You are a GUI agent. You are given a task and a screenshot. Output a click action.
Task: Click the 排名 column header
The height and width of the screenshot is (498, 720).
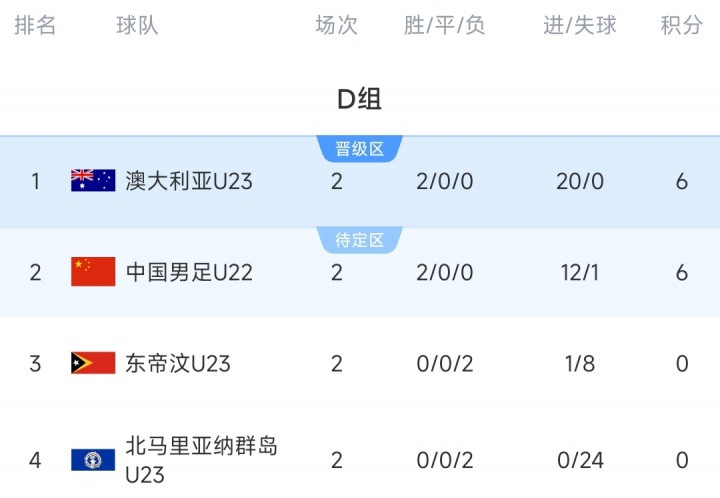(x=36, y=26)
